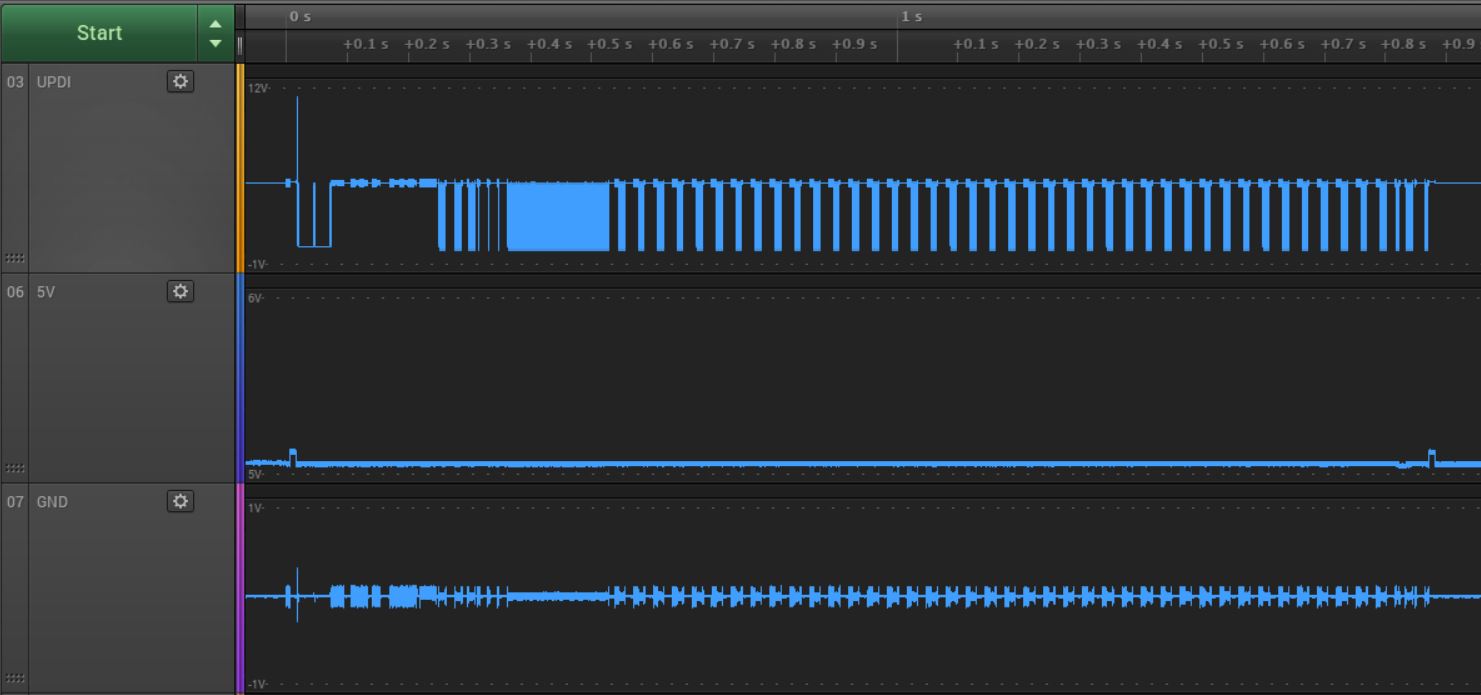Open the UPDI channel settings gear
1481x695 pixels.
tap(180, 81)
